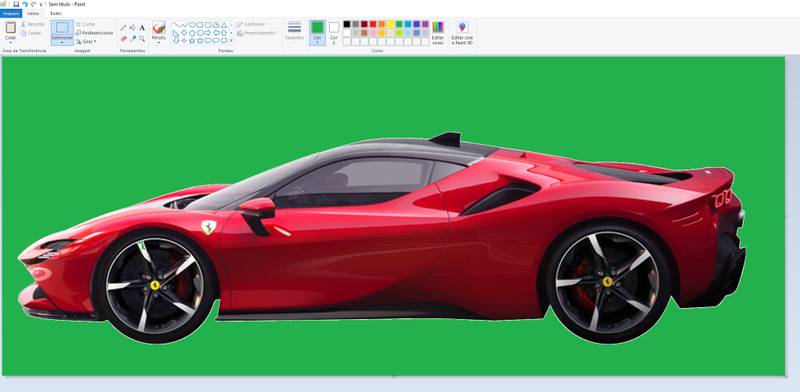Pick the purple color swatch
800x392 pixels.
coord(426,24)
